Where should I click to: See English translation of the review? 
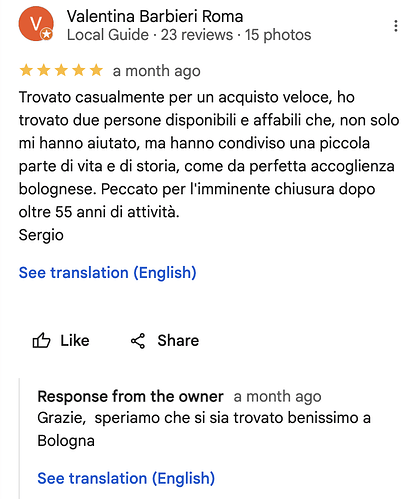[x=107, y=273]
